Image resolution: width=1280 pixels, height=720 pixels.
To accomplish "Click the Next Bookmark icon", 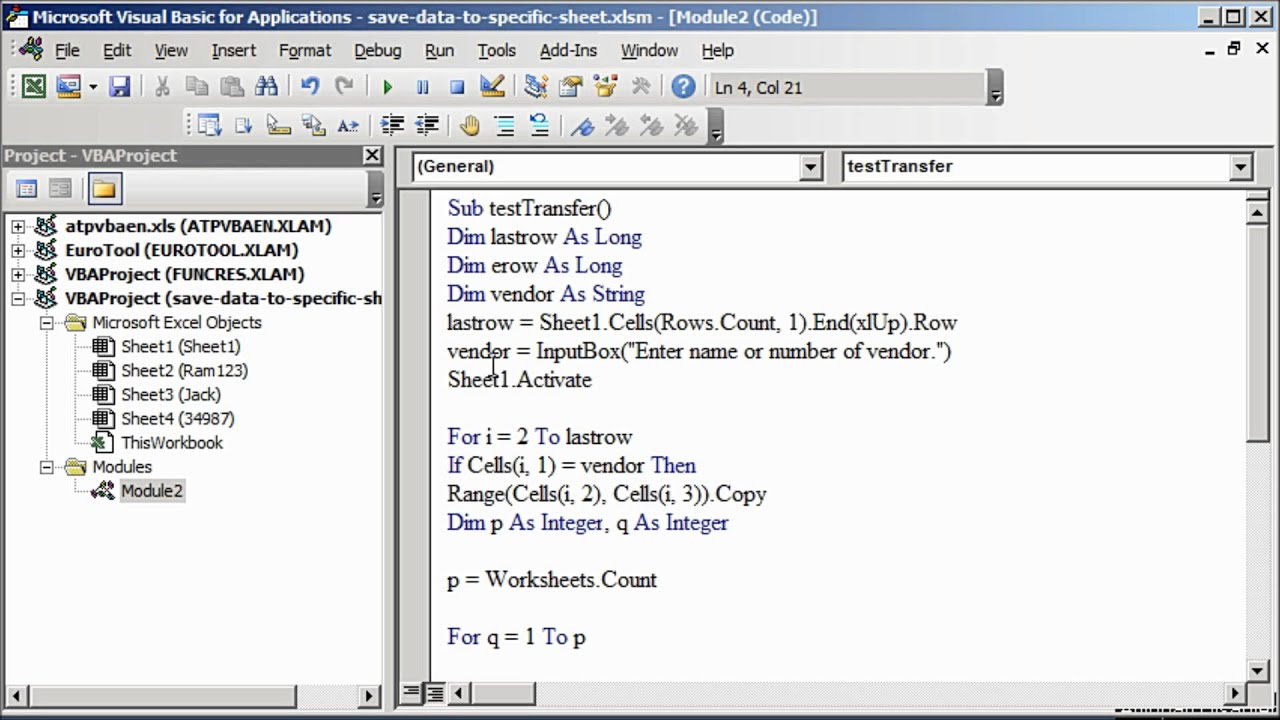I will click(x=617, y=125).
